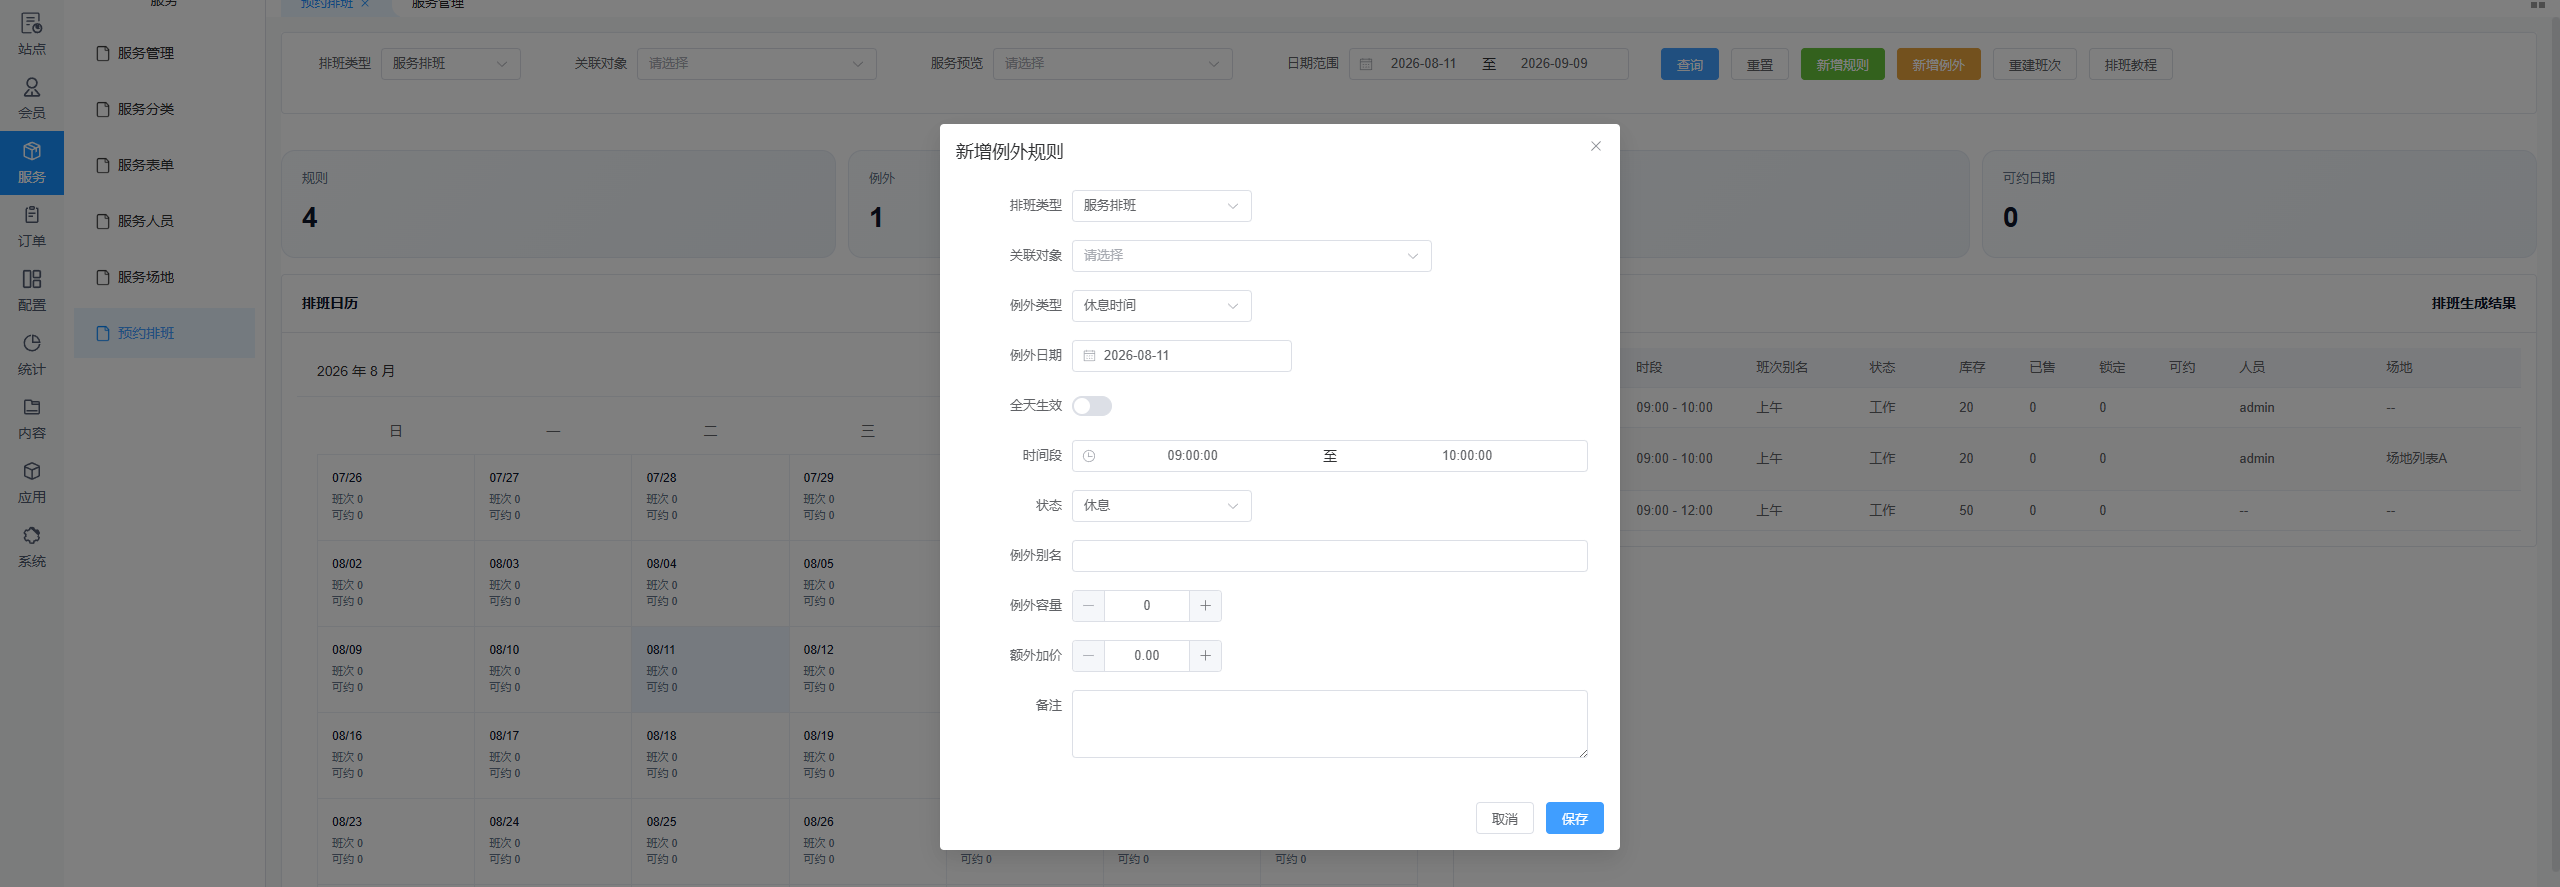Increase the 额外加价 amount
2560x887 pixels.
point(1205,656)
